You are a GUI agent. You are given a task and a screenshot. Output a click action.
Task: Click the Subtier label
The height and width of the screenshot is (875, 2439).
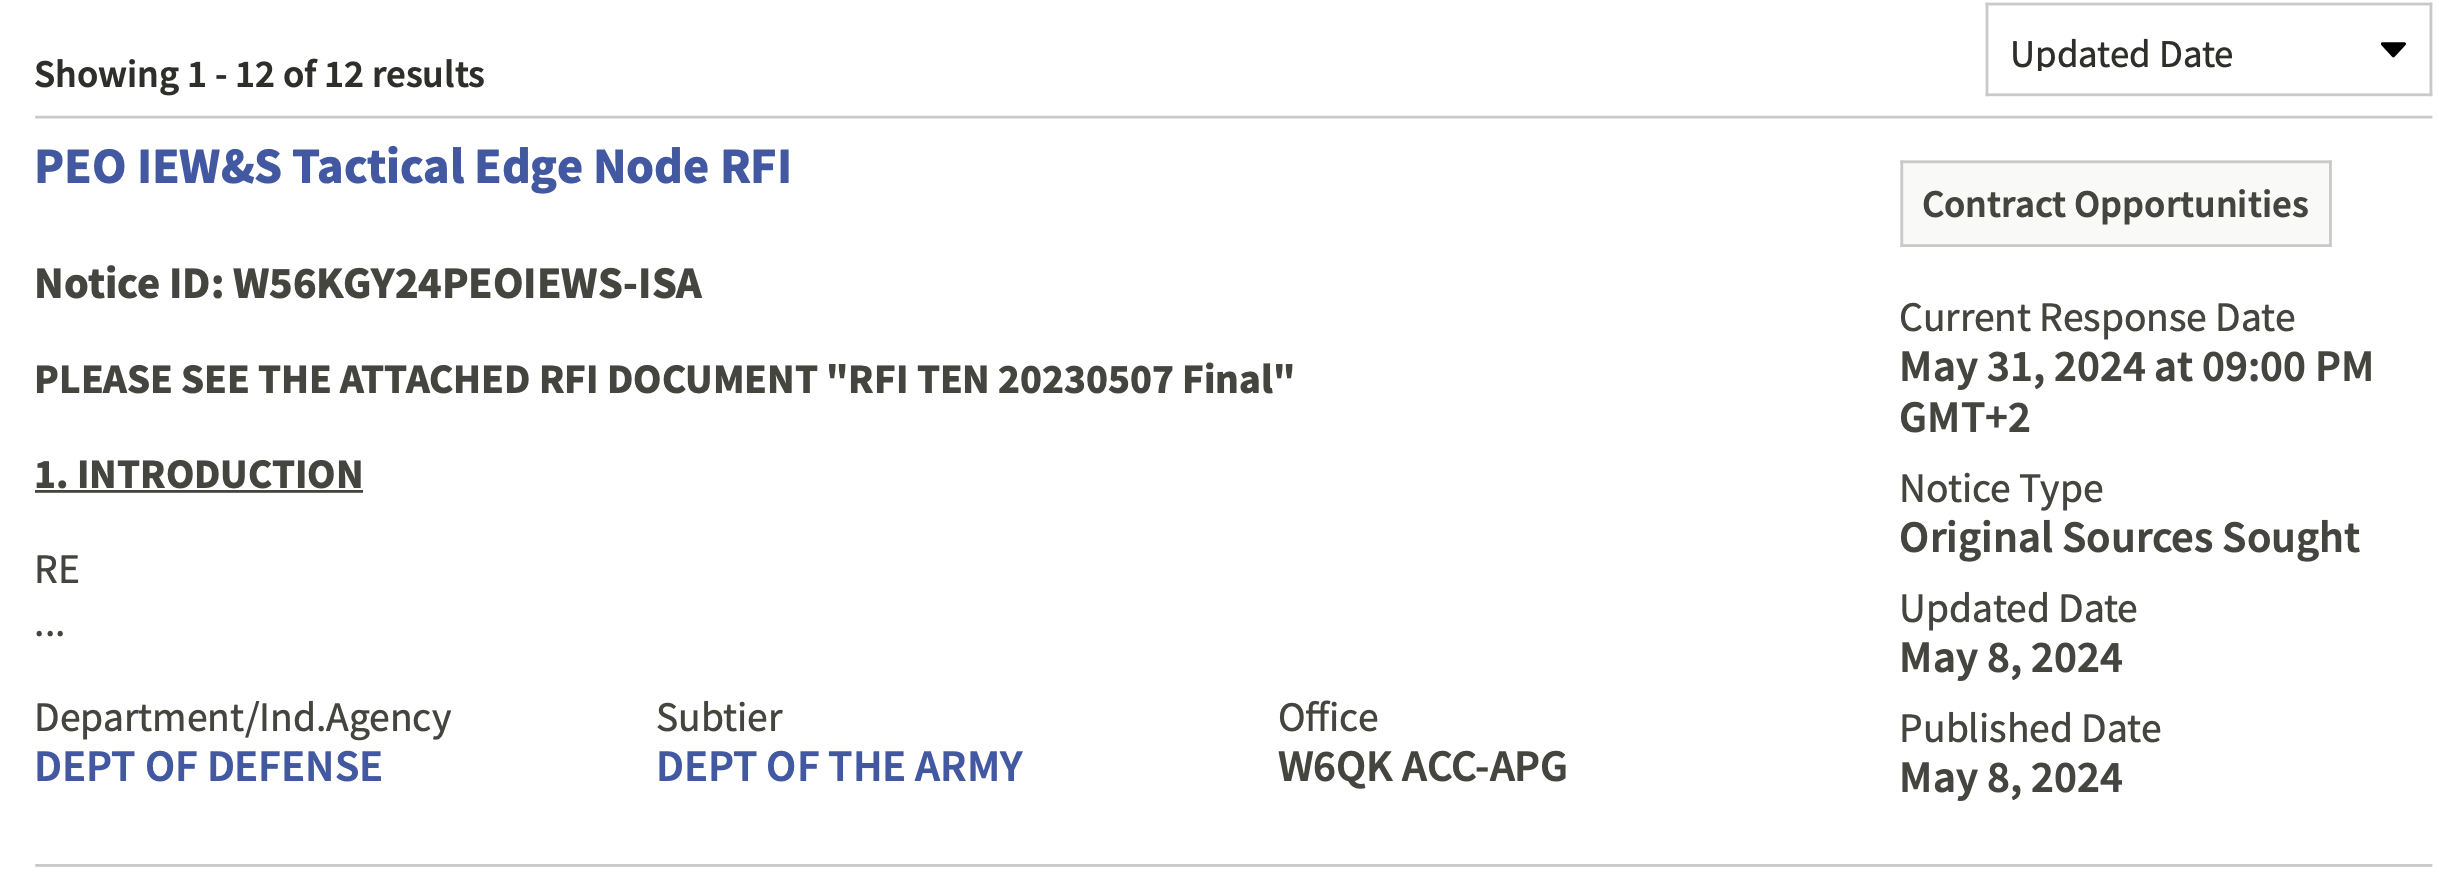pyautogui.click(x=719, y=718)
